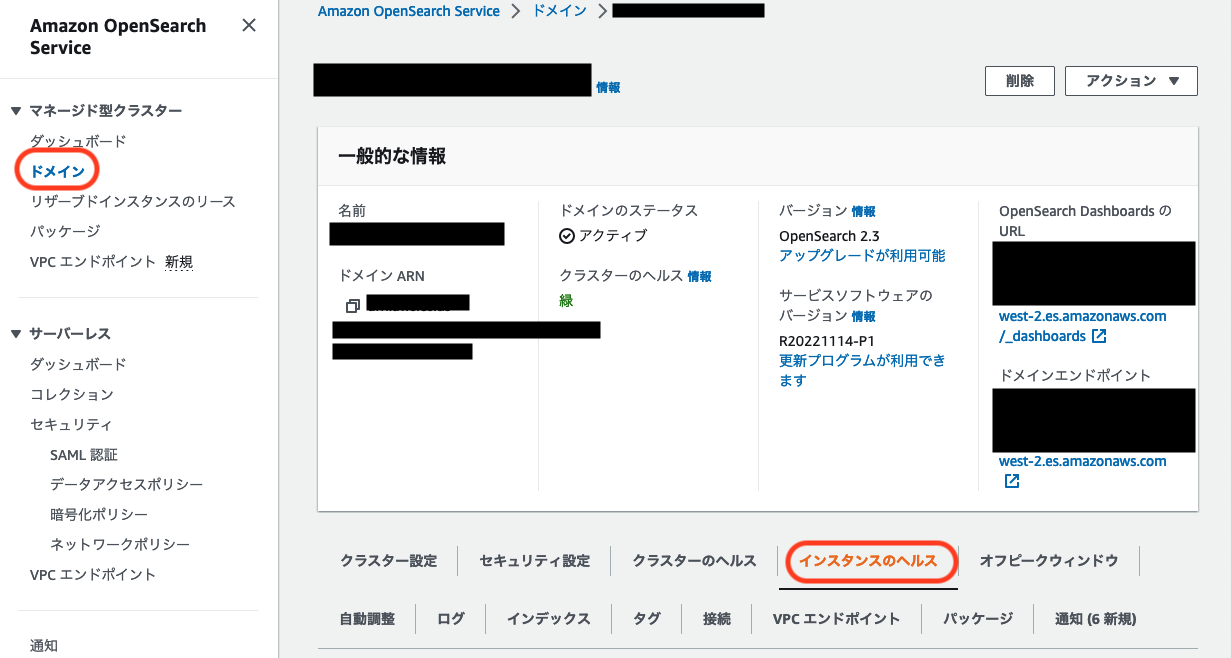The height and width of the screenshot is (658, 1231).
Task: Open データアクセスポリシー page
Action: click(x=126, y=484)
